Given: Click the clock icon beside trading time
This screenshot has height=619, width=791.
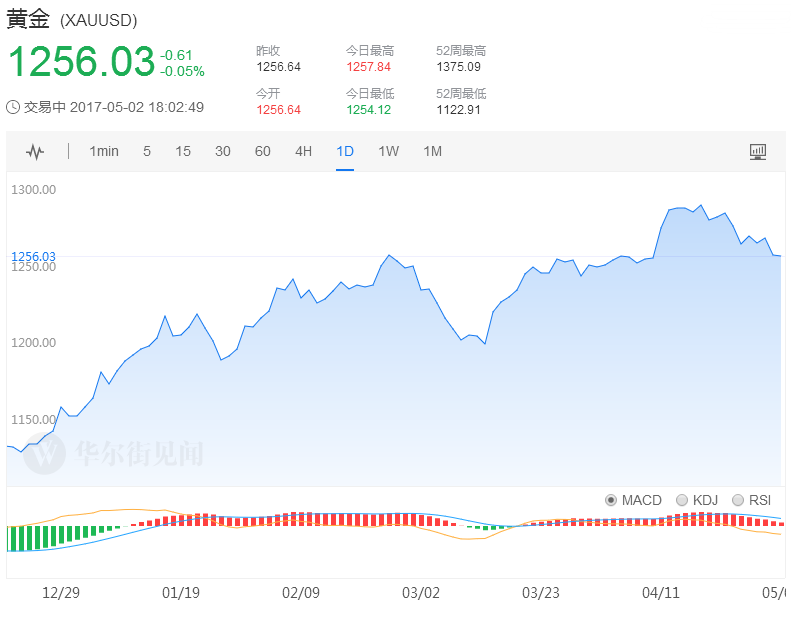Looking at the screenshot, I should [13, 107].
